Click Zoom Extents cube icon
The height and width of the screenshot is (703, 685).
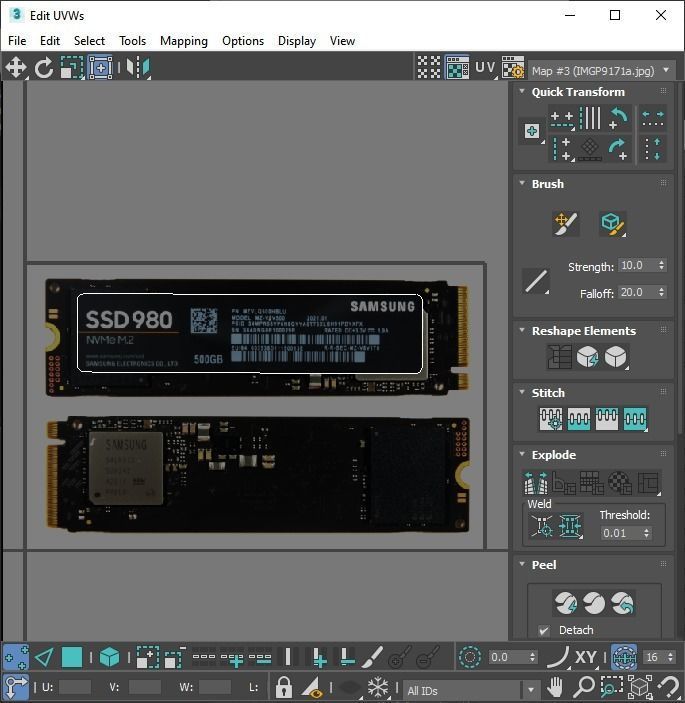click(640, 686)
